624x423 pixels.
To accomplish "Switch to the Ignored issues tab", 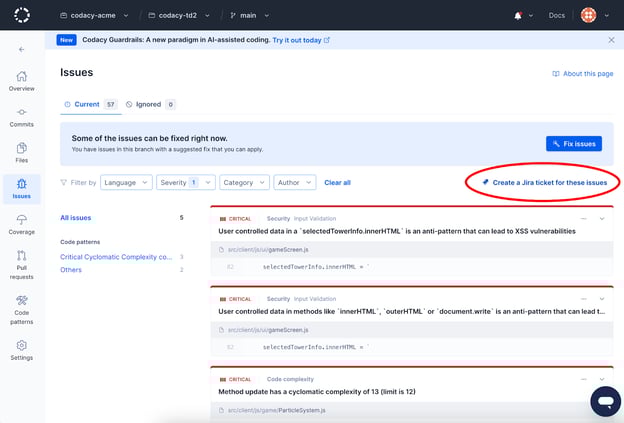I will 150,104.
